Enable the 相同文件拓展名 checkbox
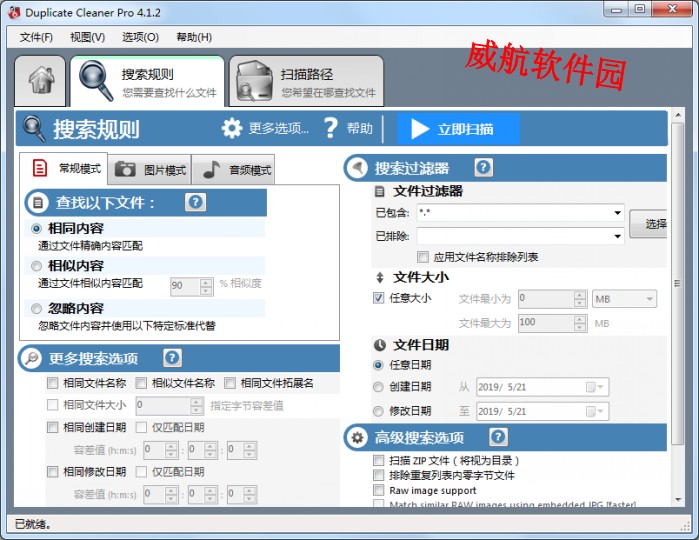 (x=230, y=383)
